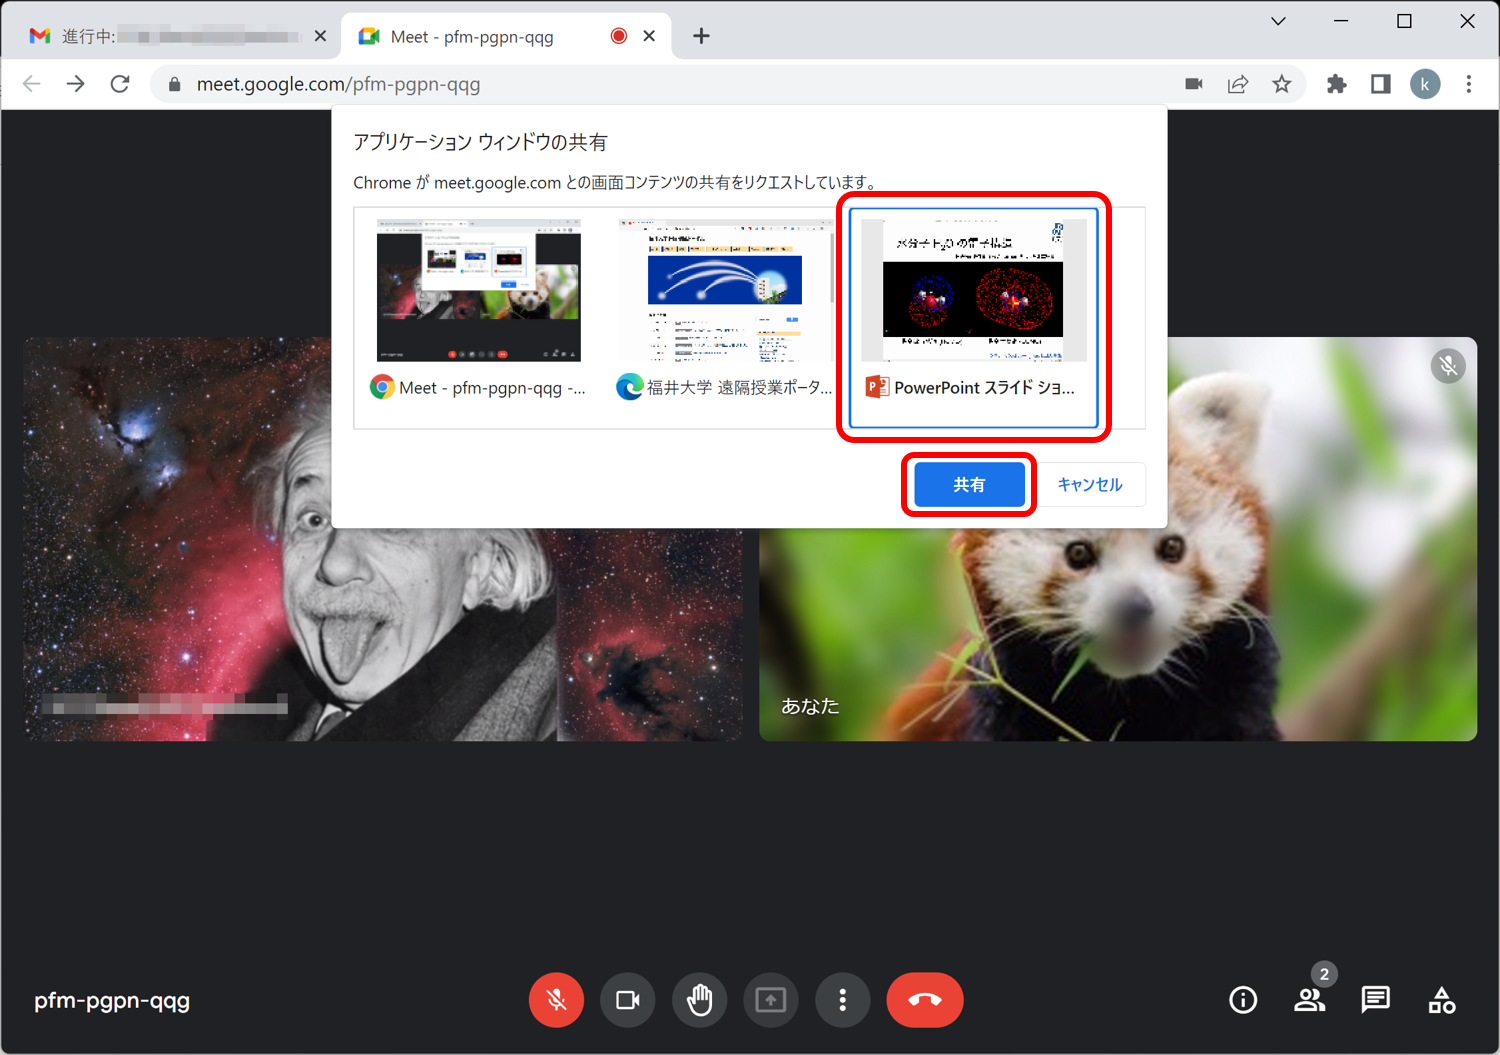Open the Chrome profile avatar k
Viewport: 1500px width, 1055px height.
[x=1425, y=84]
